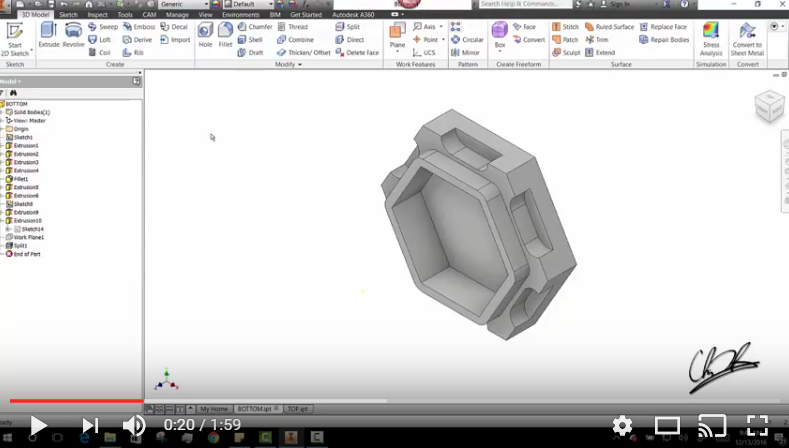Choose the Draft tool
Viewport: 789px width, 448px height.
(x=250, y=52)
